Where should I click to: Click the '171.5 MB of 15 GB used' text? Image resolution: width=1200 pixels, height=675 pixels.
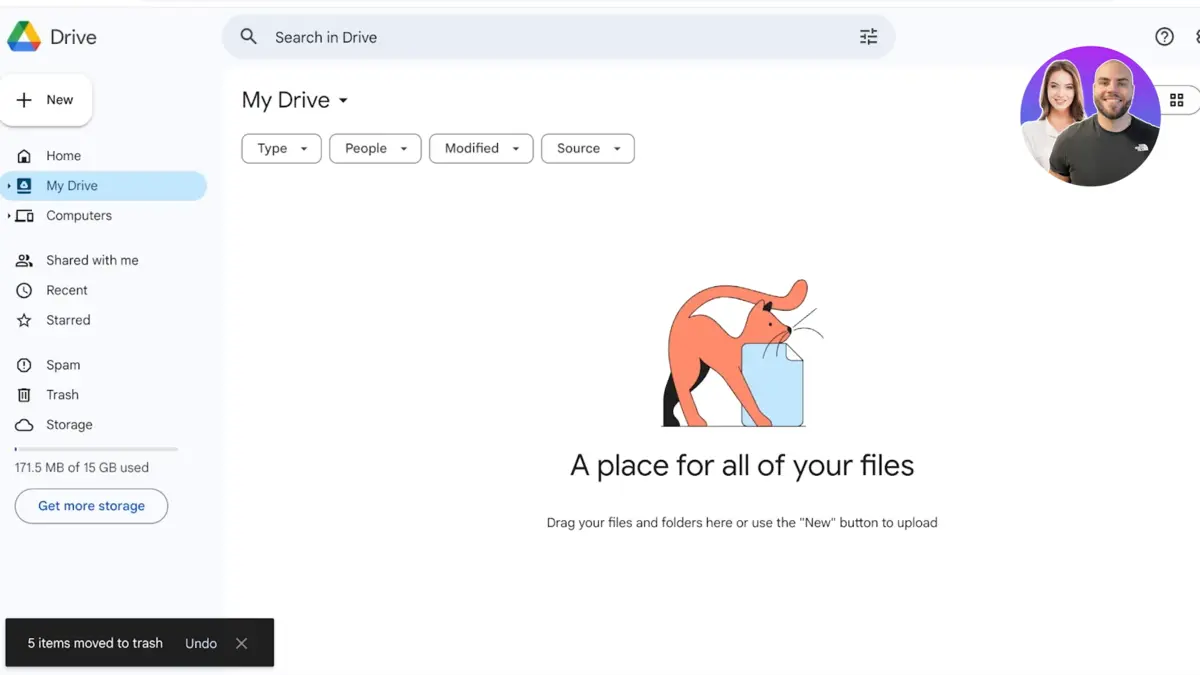click(x=82, y=467)
